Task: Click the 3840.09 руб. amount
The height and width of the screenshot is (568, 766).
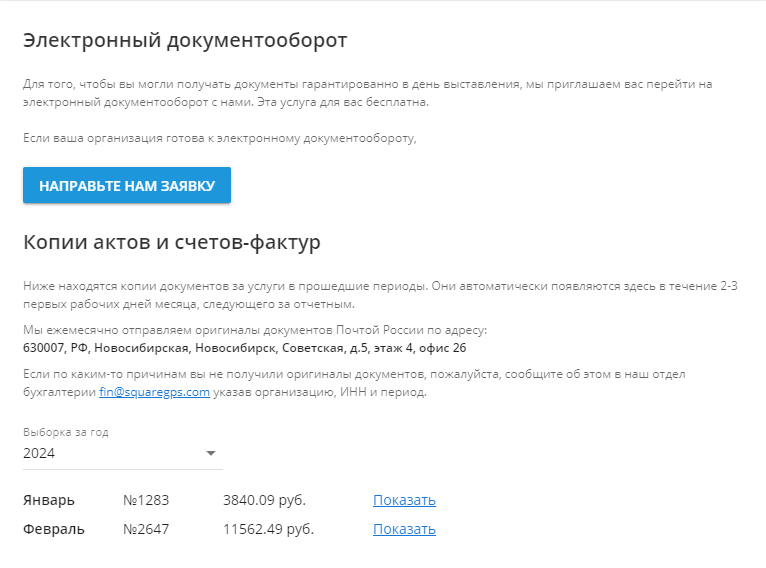Action: tap(264, 500)
